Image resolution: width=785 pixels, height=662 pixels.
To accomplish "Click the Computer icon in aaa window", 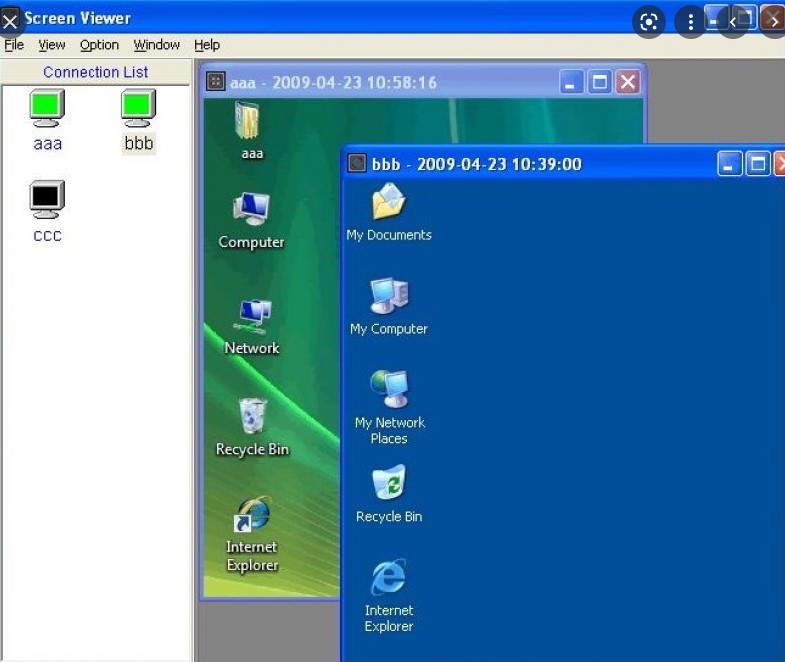I will coord(251,209).
